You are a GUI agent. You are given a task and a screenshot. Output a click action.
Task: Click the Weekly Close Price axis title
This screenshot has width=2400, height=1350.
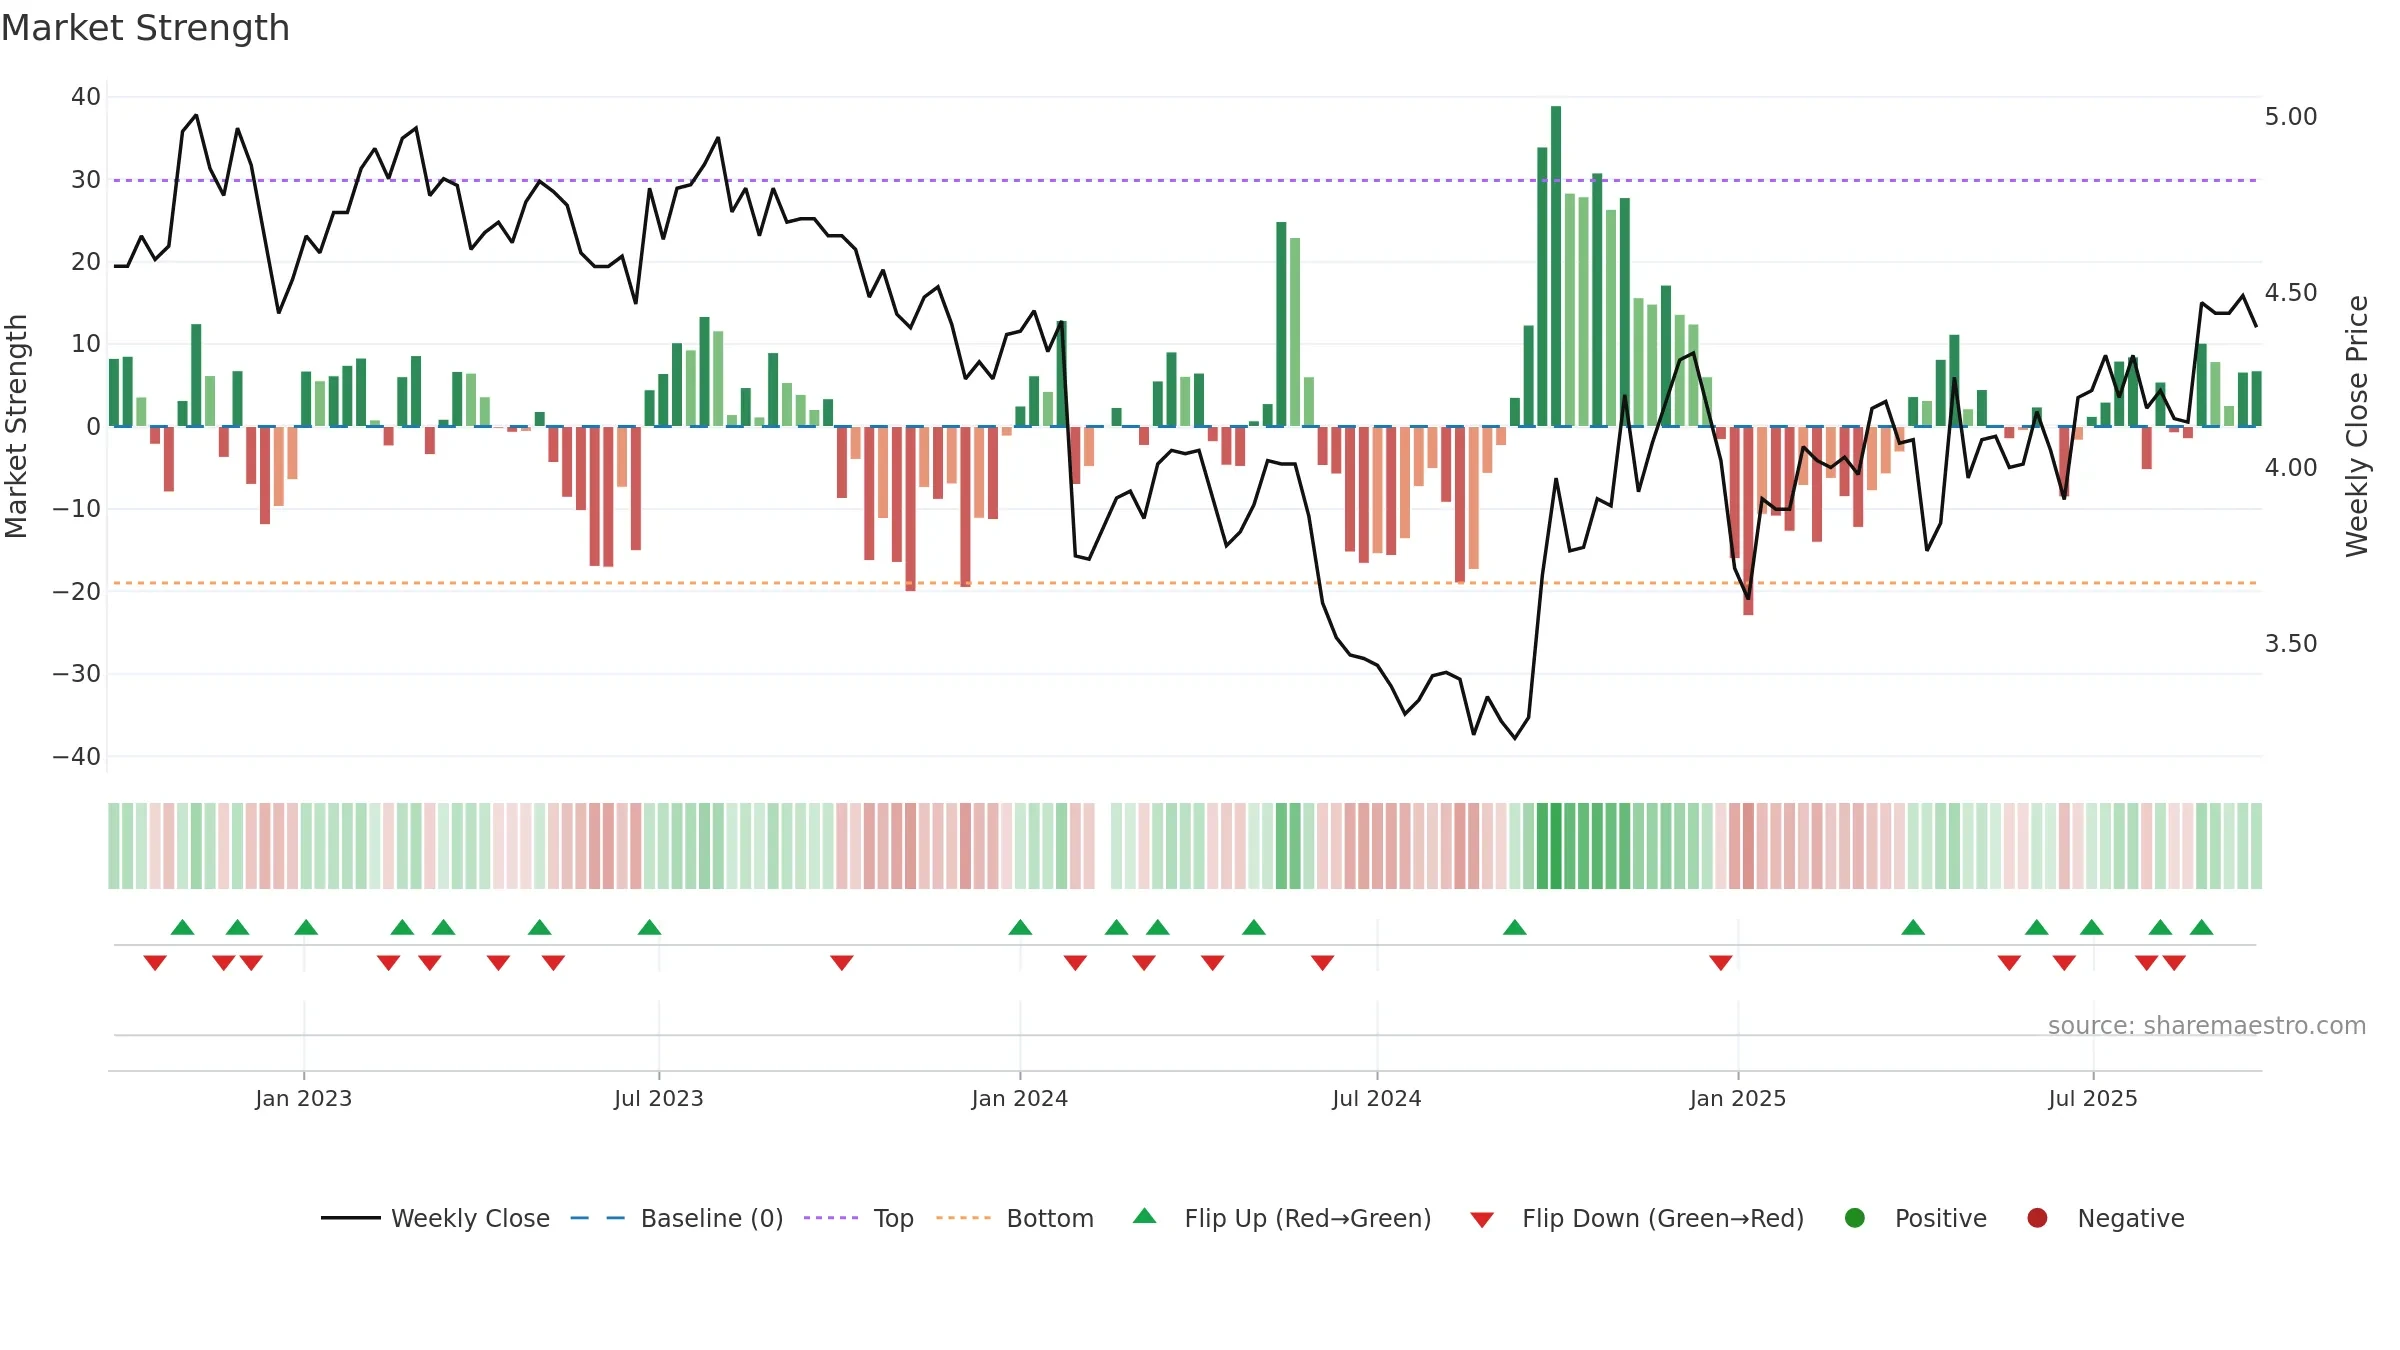pyautogui.click(x=2357, y=426)
